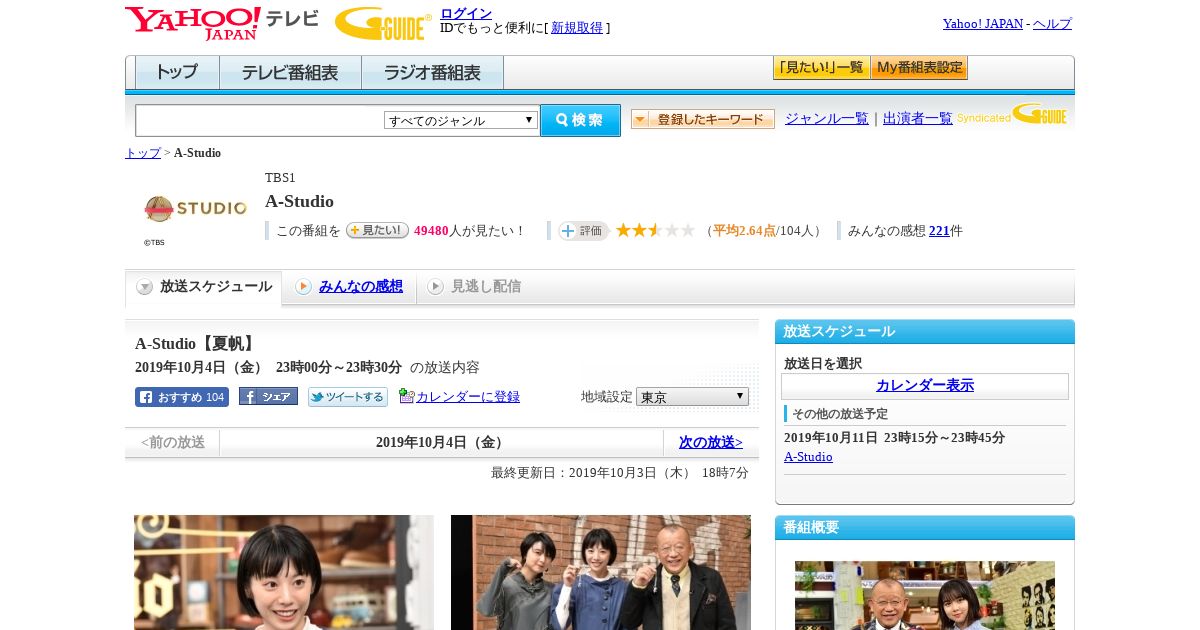The width and height of the screenshot is (1200, 630).
Task: Click the 最終更新日 timestamp text
Action: pyautogui.click(x=620, y=473)
